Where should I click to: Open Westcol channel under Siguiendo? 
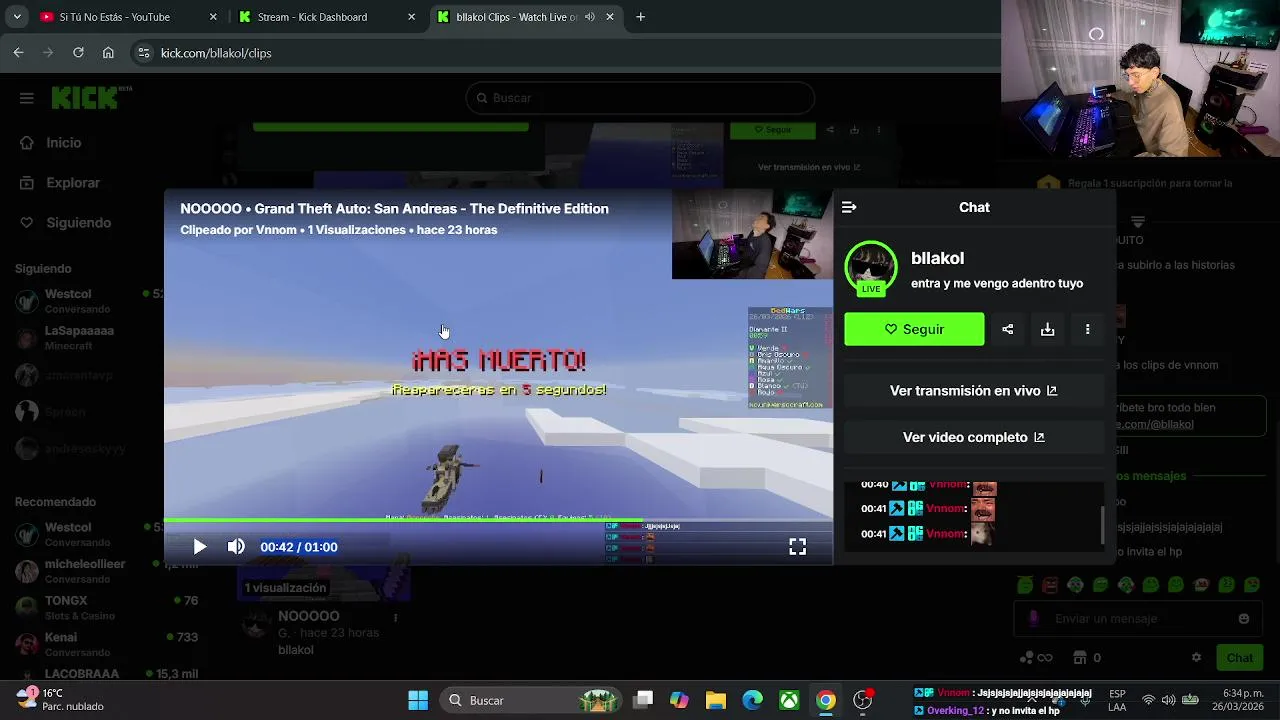pyautogui.click(x=85, y=301)
